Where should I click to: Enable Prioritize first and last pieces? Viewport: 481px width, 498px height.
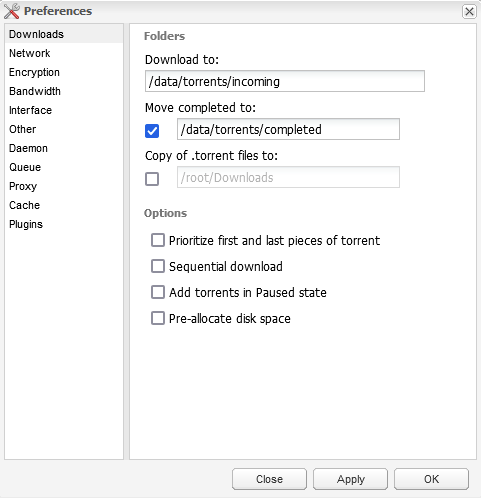coord(158,240)
